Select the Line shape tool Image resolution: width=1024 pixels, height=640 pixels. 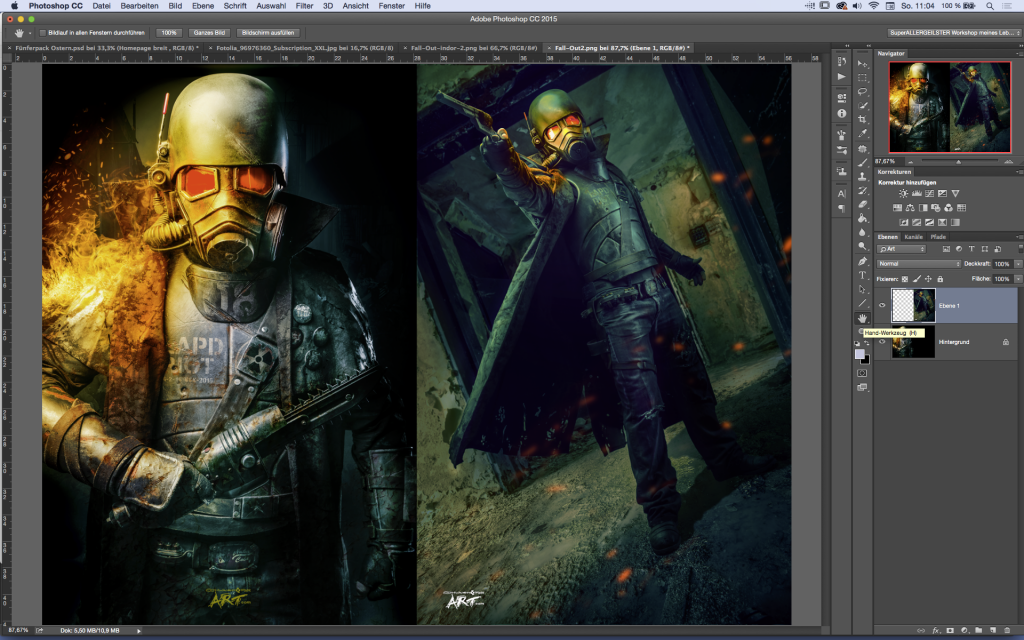tap(862, 303)
